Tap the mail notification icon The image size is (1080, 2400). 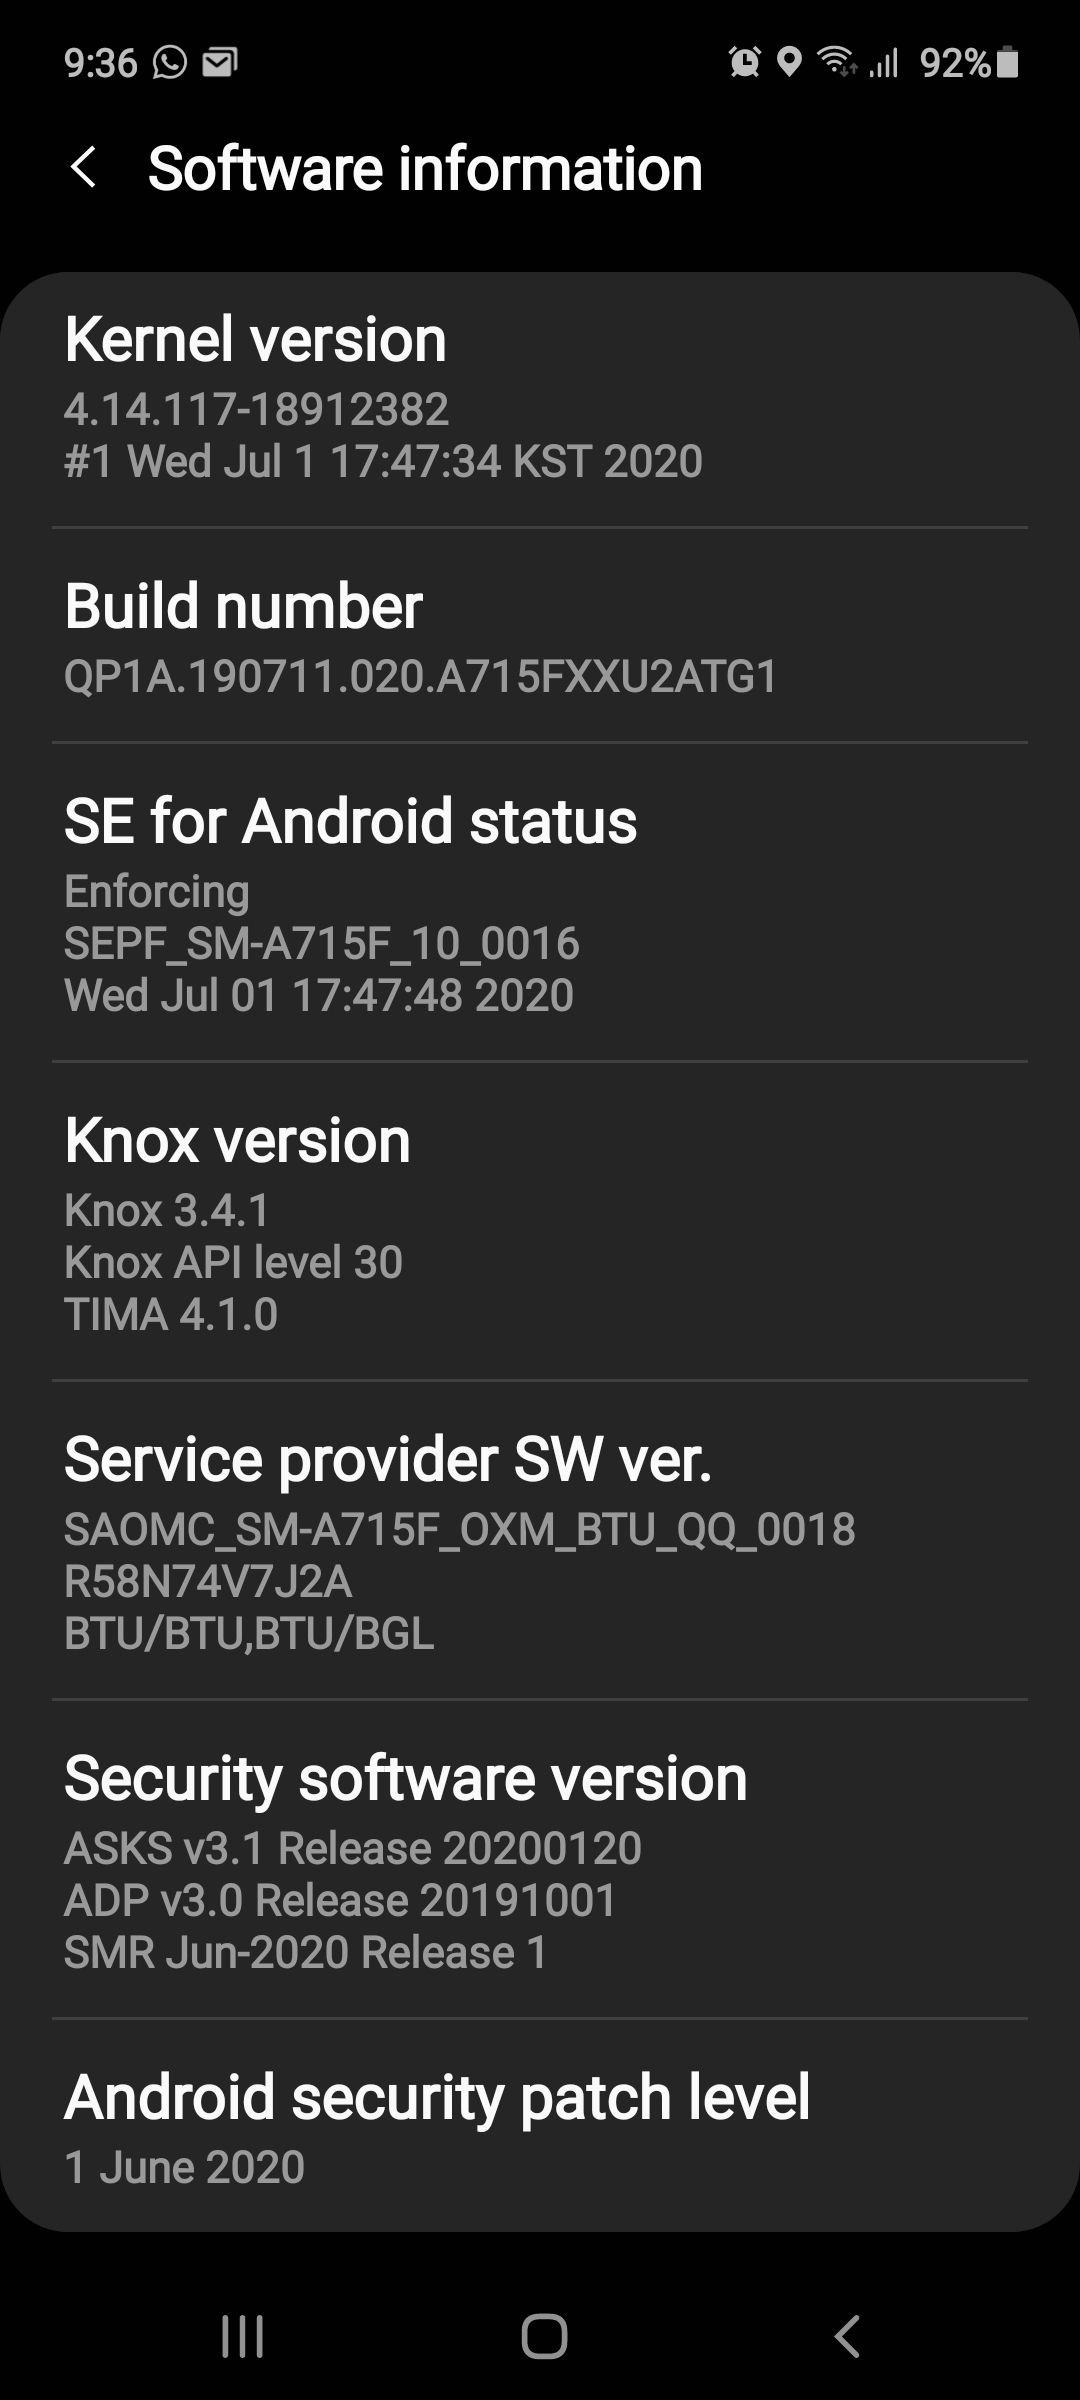pos(220,63)
